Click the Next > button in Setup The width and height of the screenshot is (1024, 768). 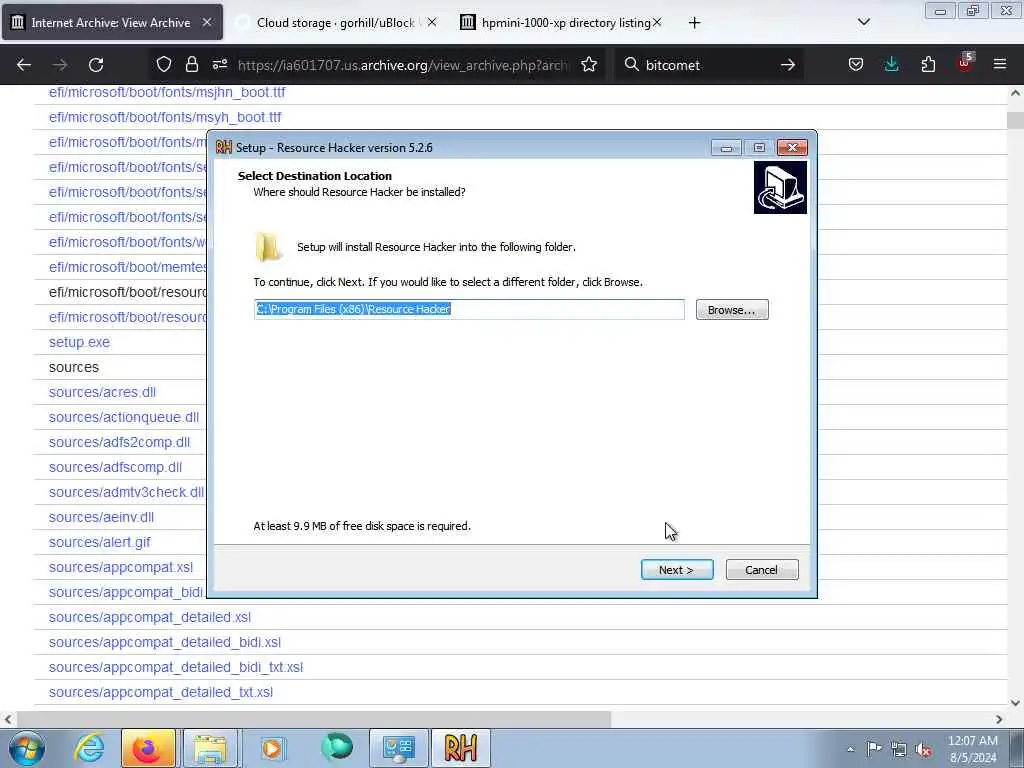click(677, 569)
